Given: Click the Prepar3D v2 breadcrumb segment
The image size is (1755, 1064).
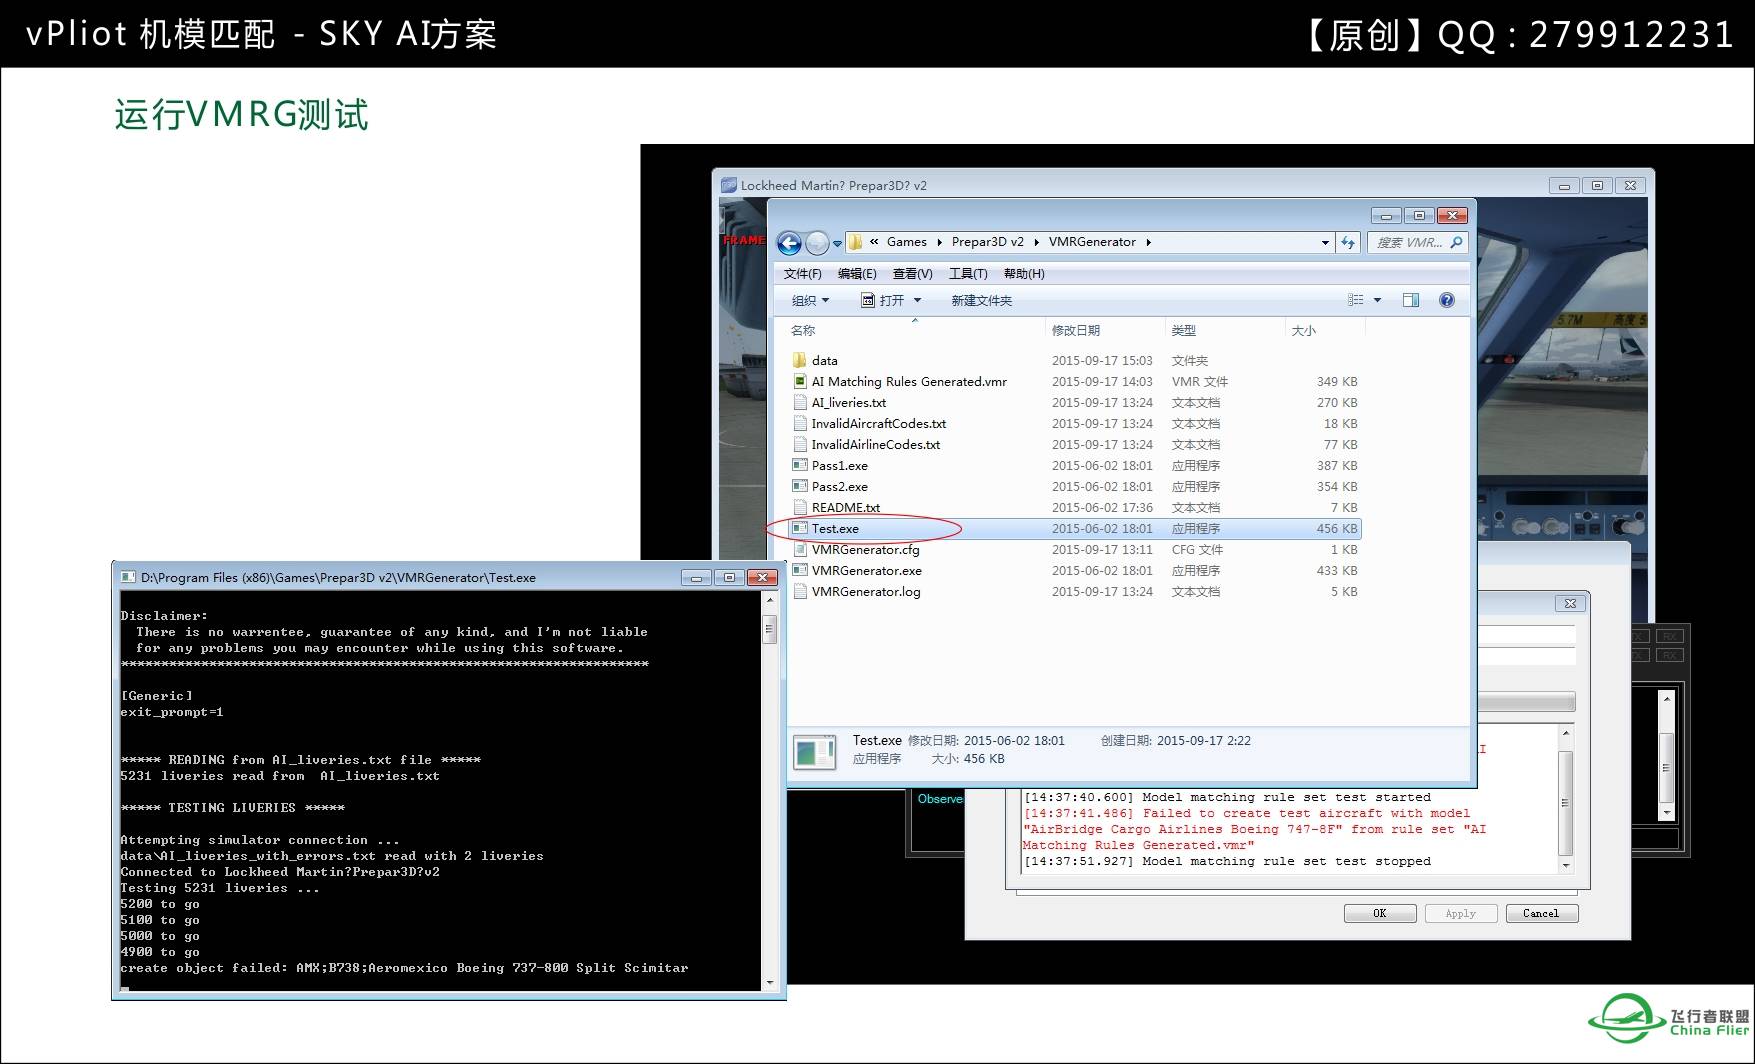Looking at the screenshot, I should point(987,242).
